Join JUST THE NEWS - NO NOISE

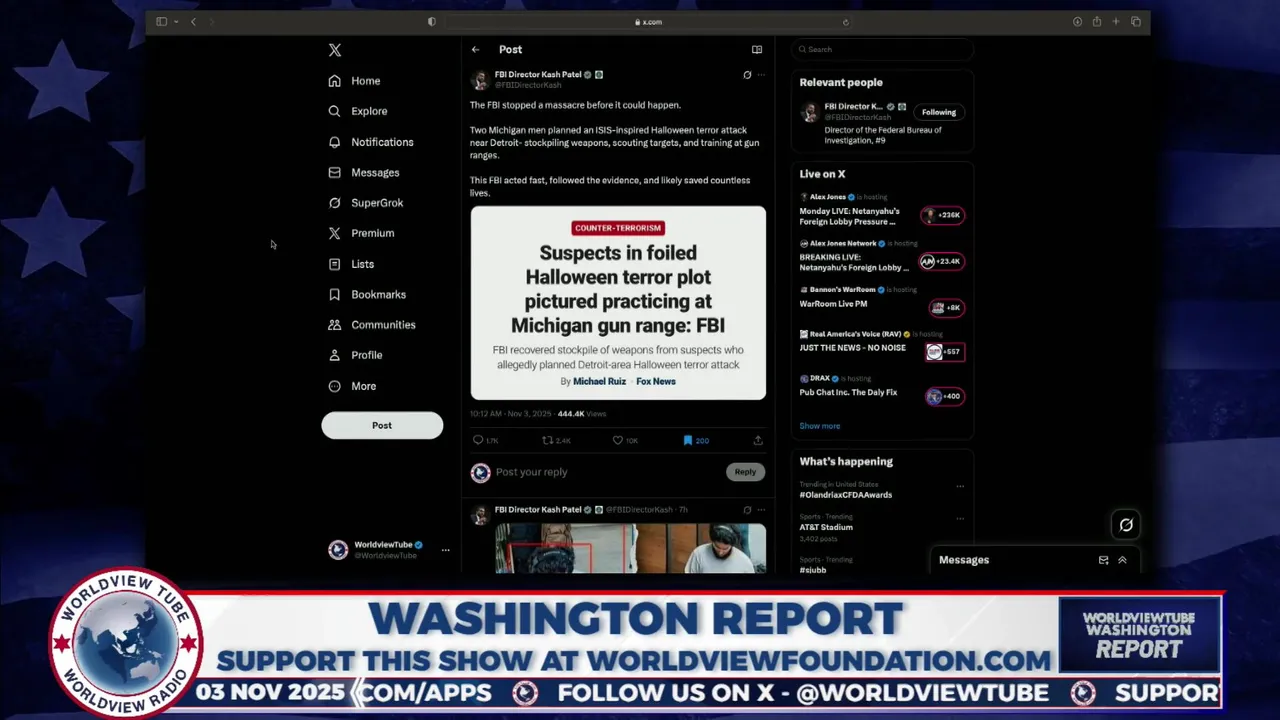coord(944,351)
